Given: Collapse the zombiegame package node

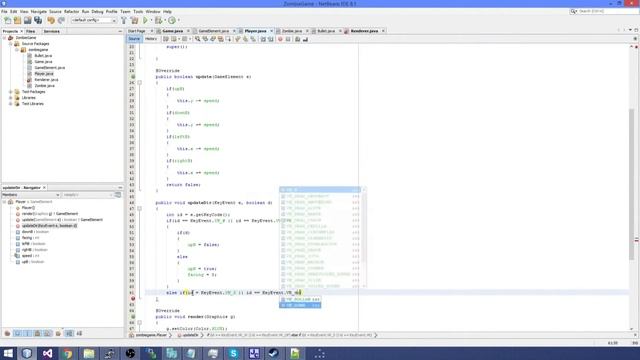Looking at the screenshot, I should point(17,50).
